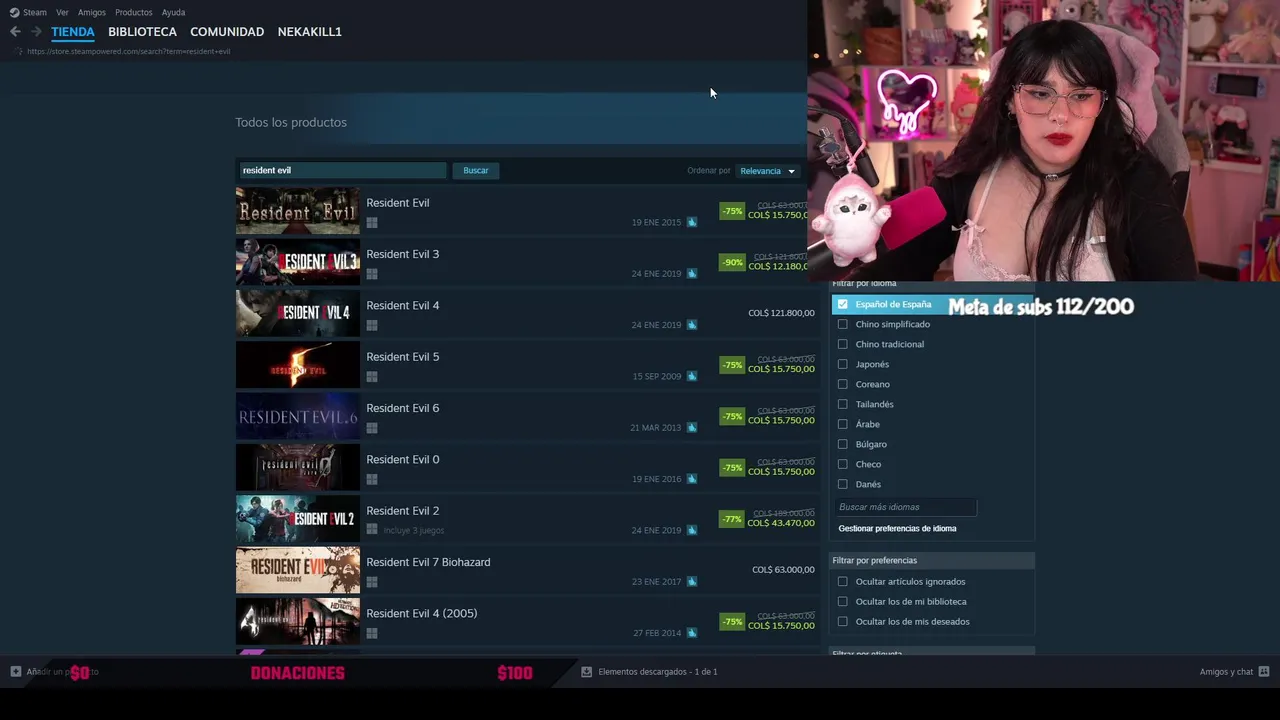The height and width of the screenshot is (720, 1280).
Task: Select the Checo language checkbox
Action: coord(843,464)
